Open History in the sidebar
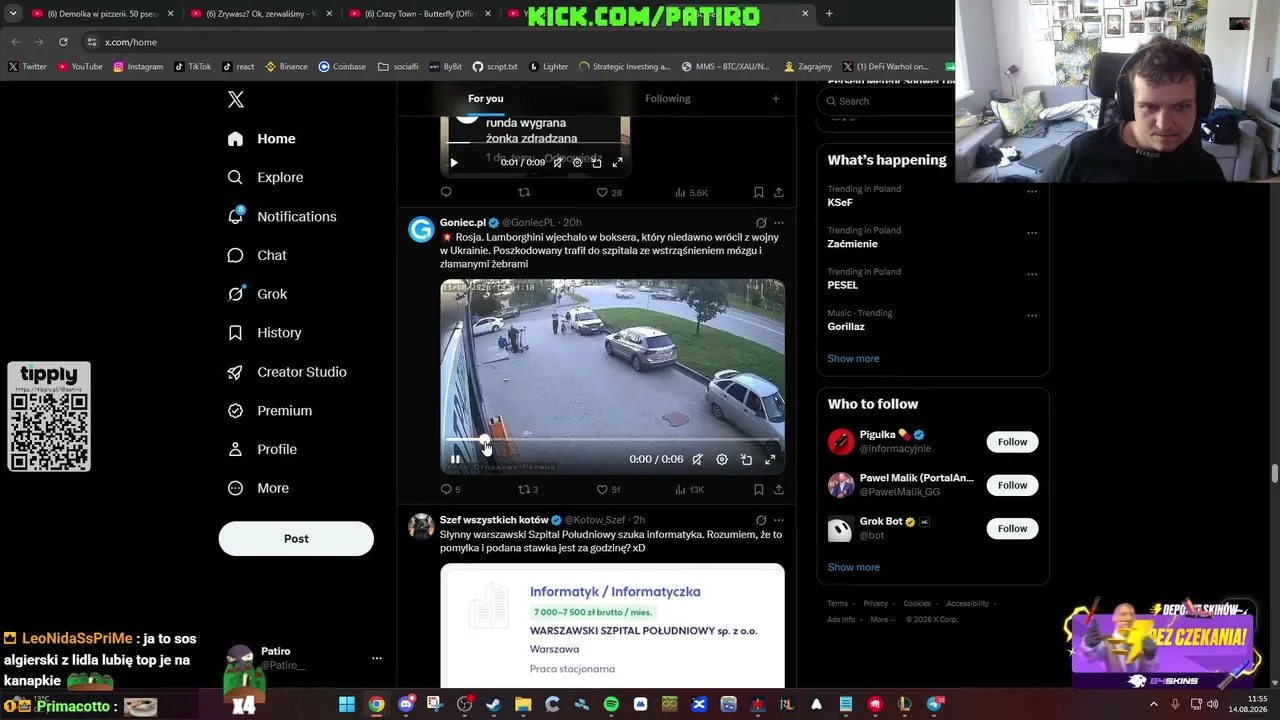 coord(264,333)
